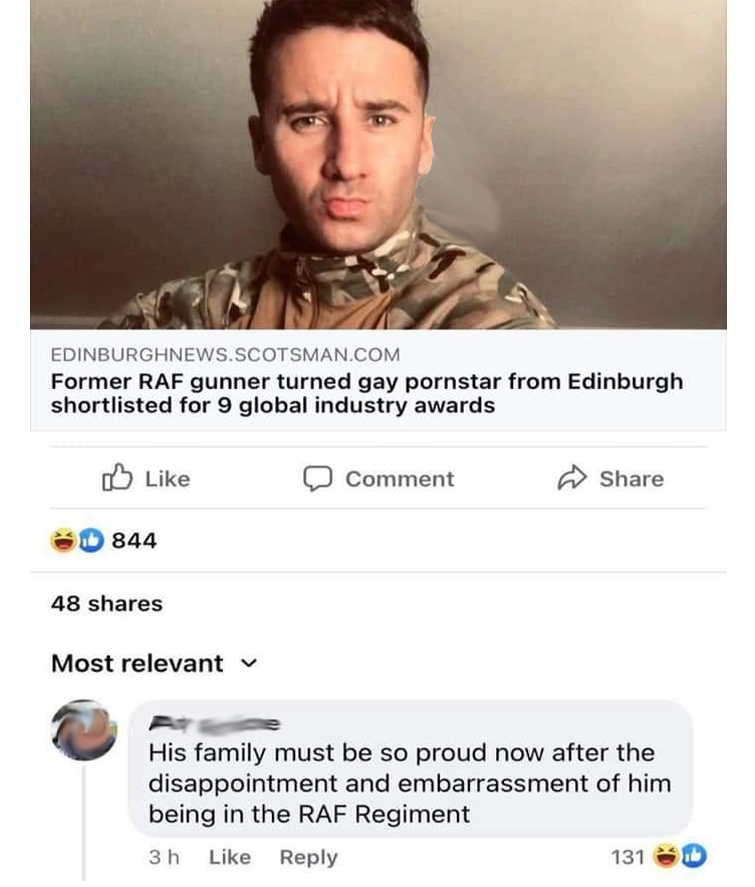Click the blurred commenter name
755x887 pixels.
click(x=214, y=722)
